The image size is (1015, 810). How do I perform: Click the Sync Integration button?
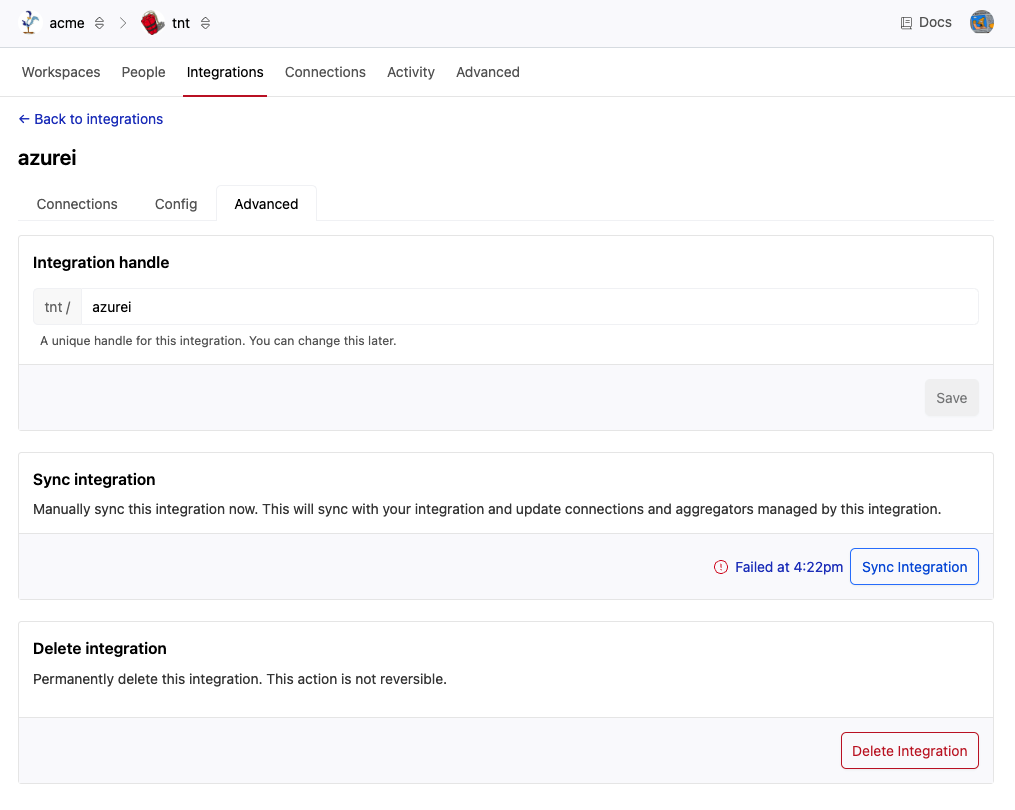[914, 567]
